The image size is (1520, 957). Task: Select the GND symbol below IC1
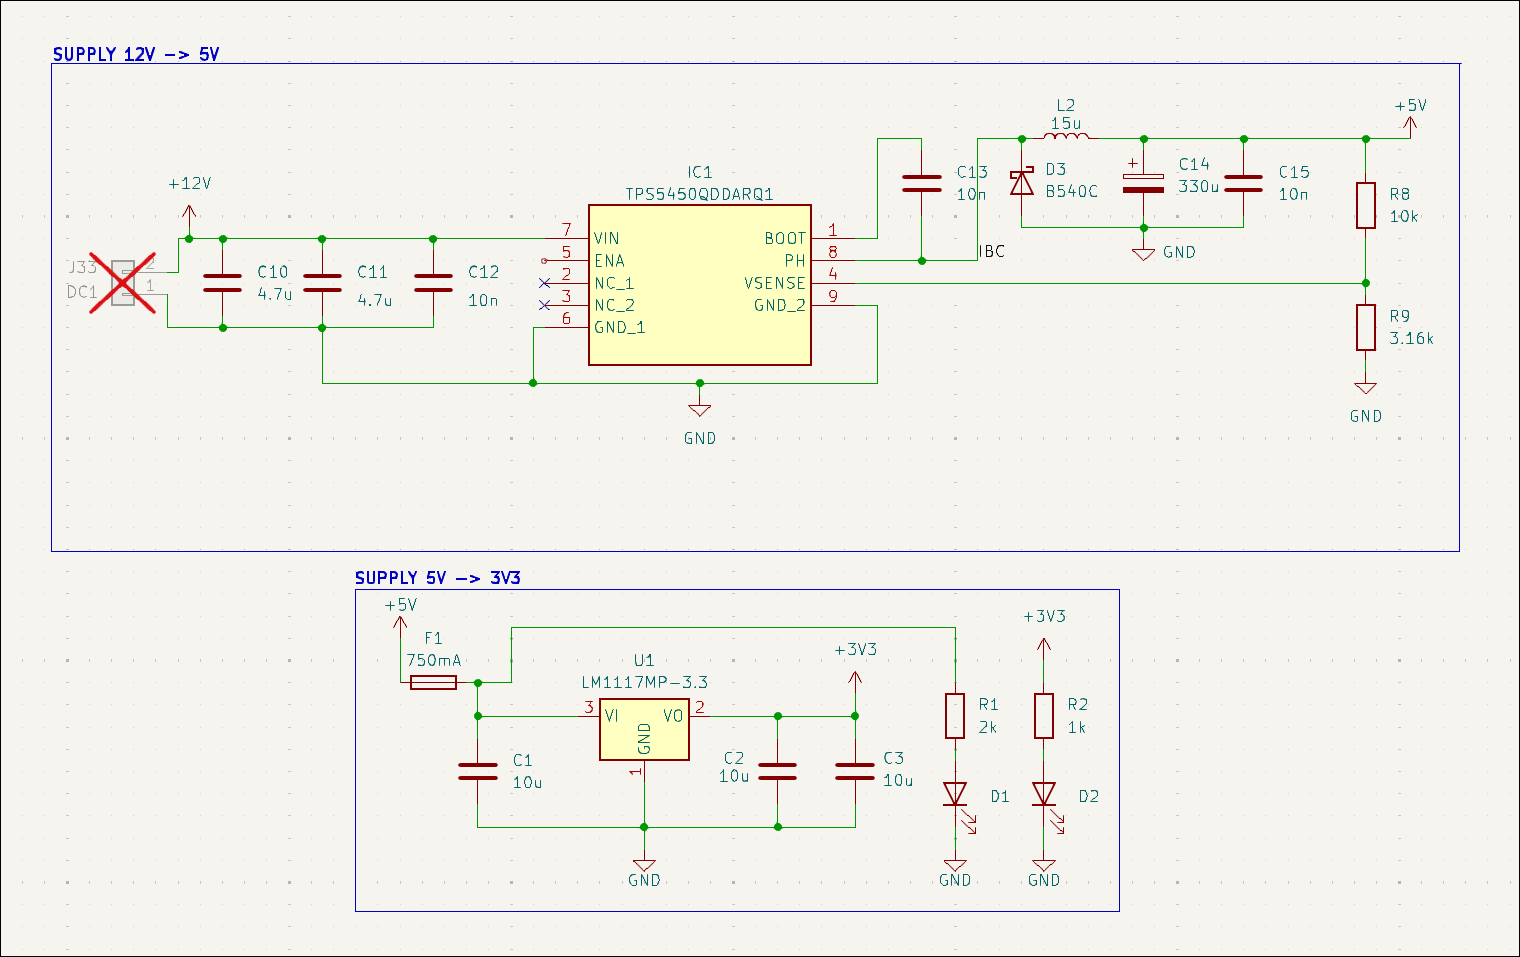click(x=700, y=410)
